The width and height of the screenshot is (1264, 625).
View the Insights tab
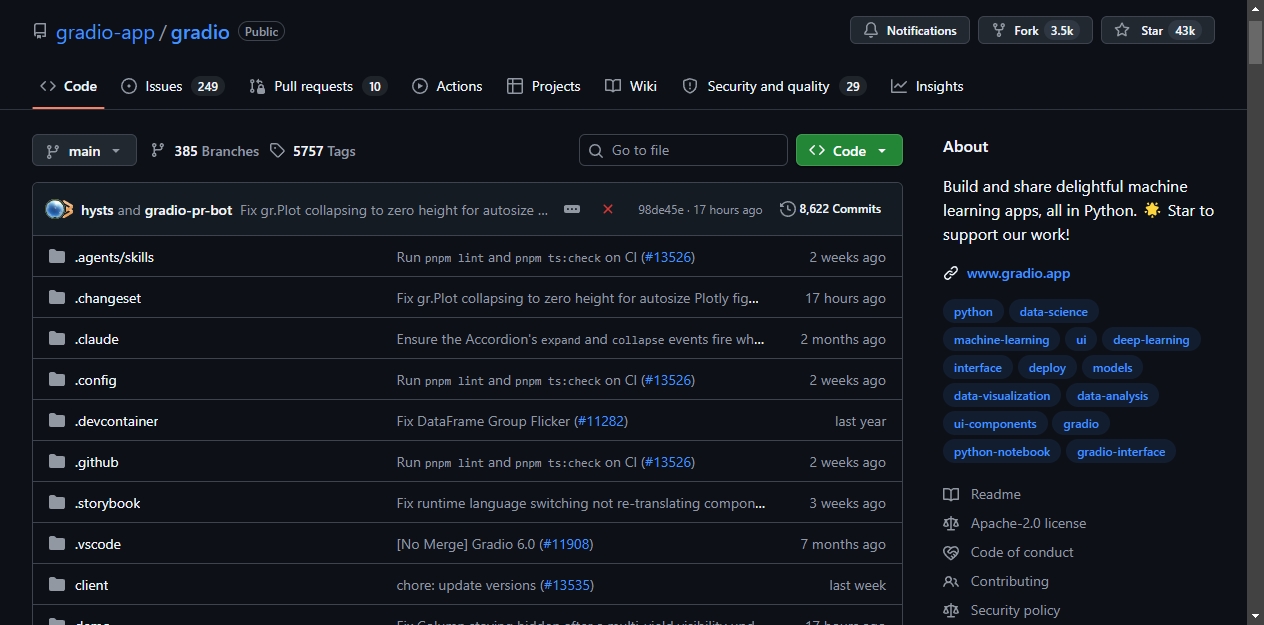927,86
